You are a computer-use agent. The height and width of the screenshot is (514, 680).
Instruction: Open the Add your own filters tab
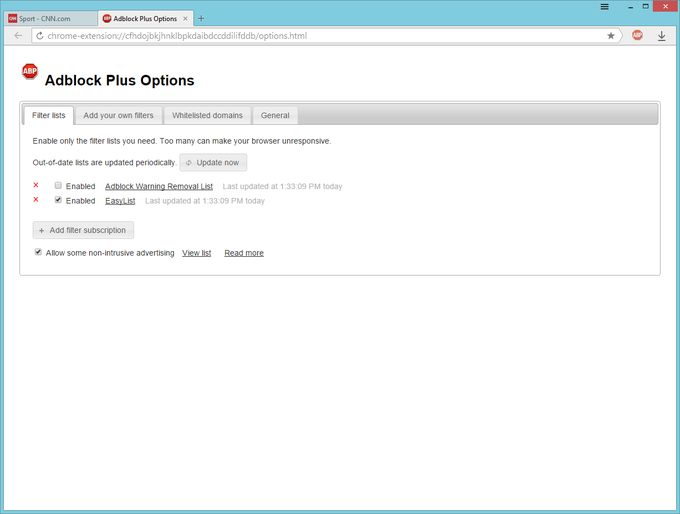coord(118,115)
